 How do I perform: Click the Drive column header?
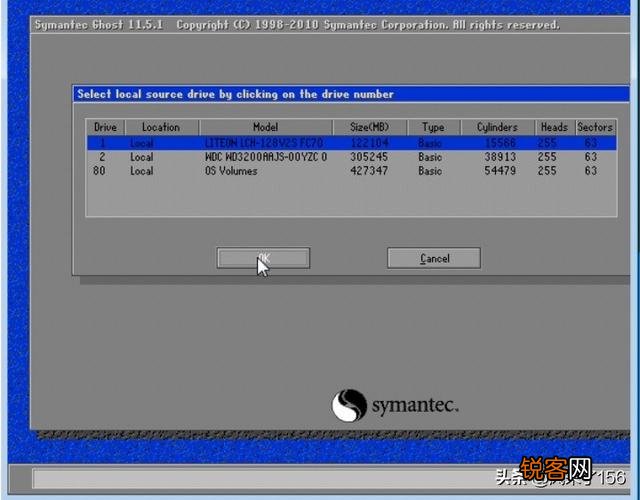point(105,127)
